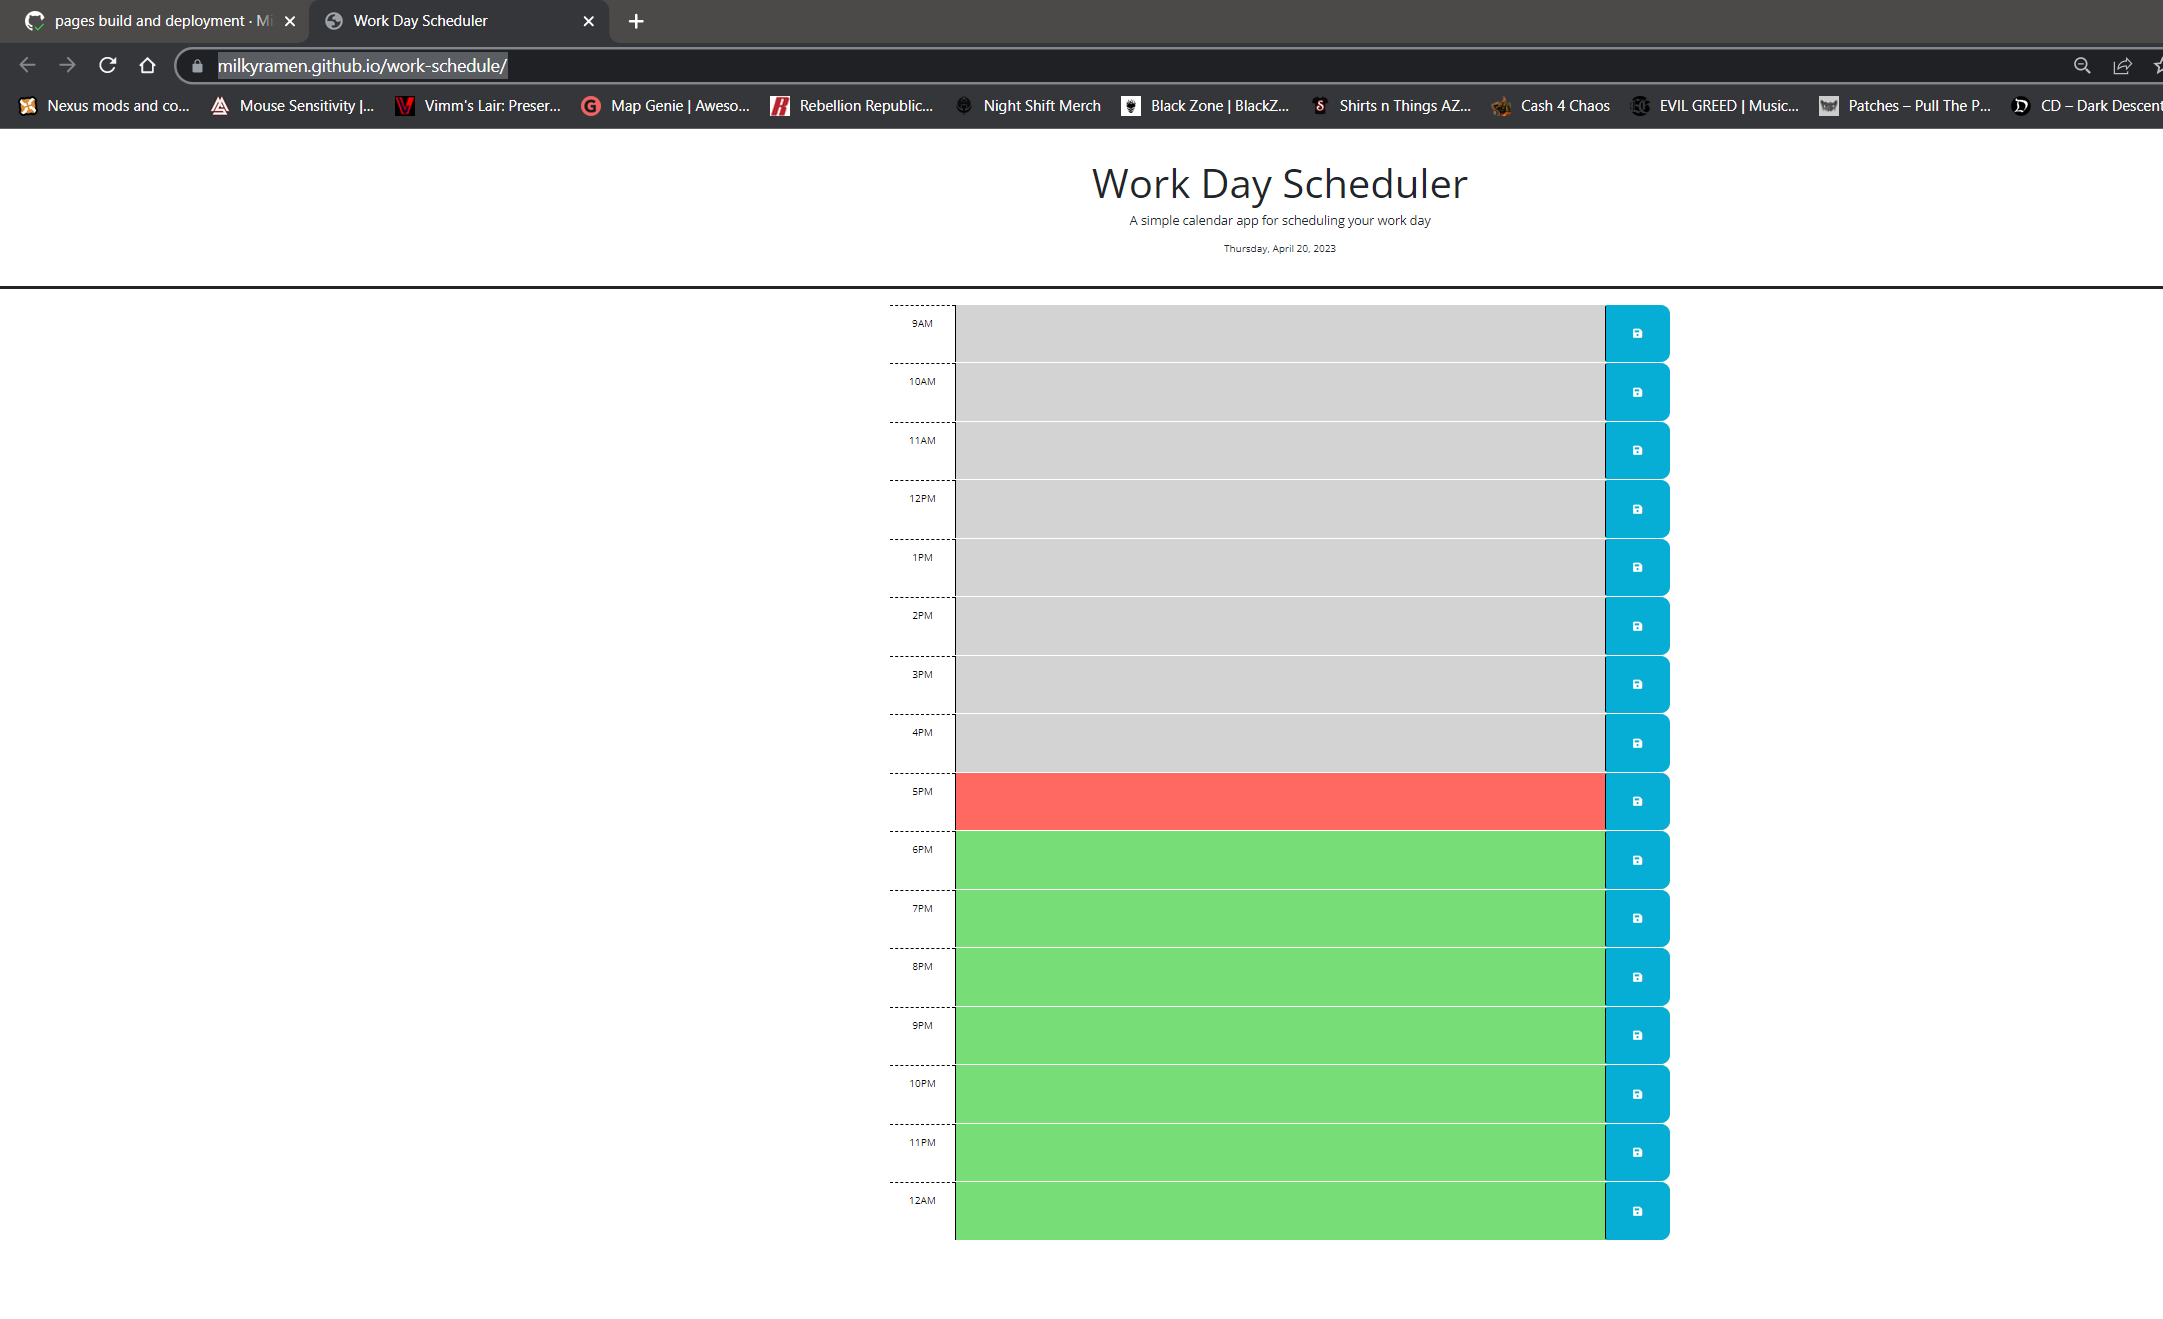
Task: Save the 12AM schedule entry
Action: [x=1636, y=1211]
